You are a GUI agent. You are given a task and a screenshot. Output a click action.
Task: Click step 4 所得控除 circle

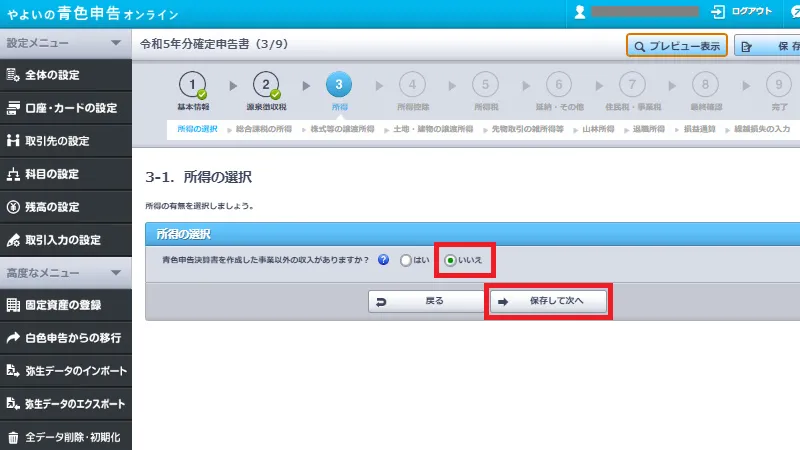click(x=412, y=85)
